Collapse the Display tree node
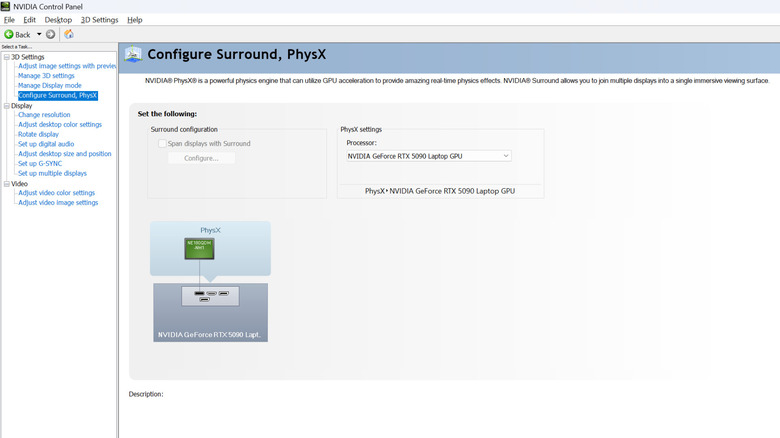This screenshot has height=438, width=780. [6, 106]
